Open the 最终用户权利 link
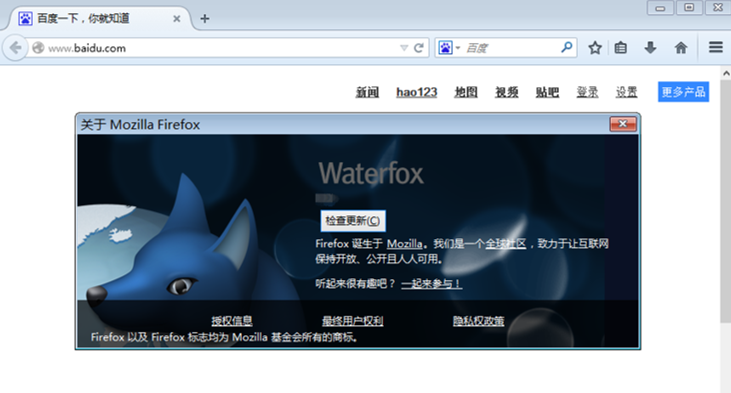 tap(352, 321)
